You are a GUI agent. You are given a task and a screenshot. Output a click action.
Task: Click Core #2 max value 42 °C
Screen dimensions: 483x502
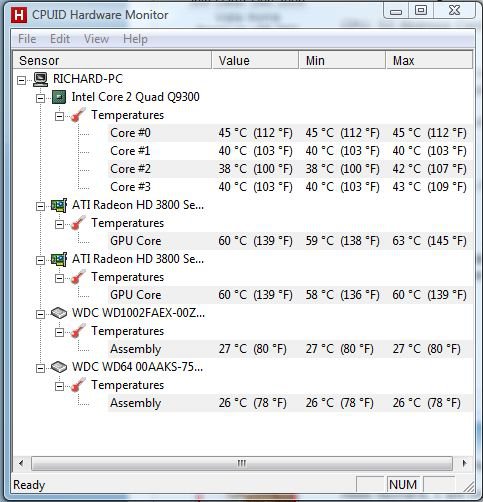point(429,169)
